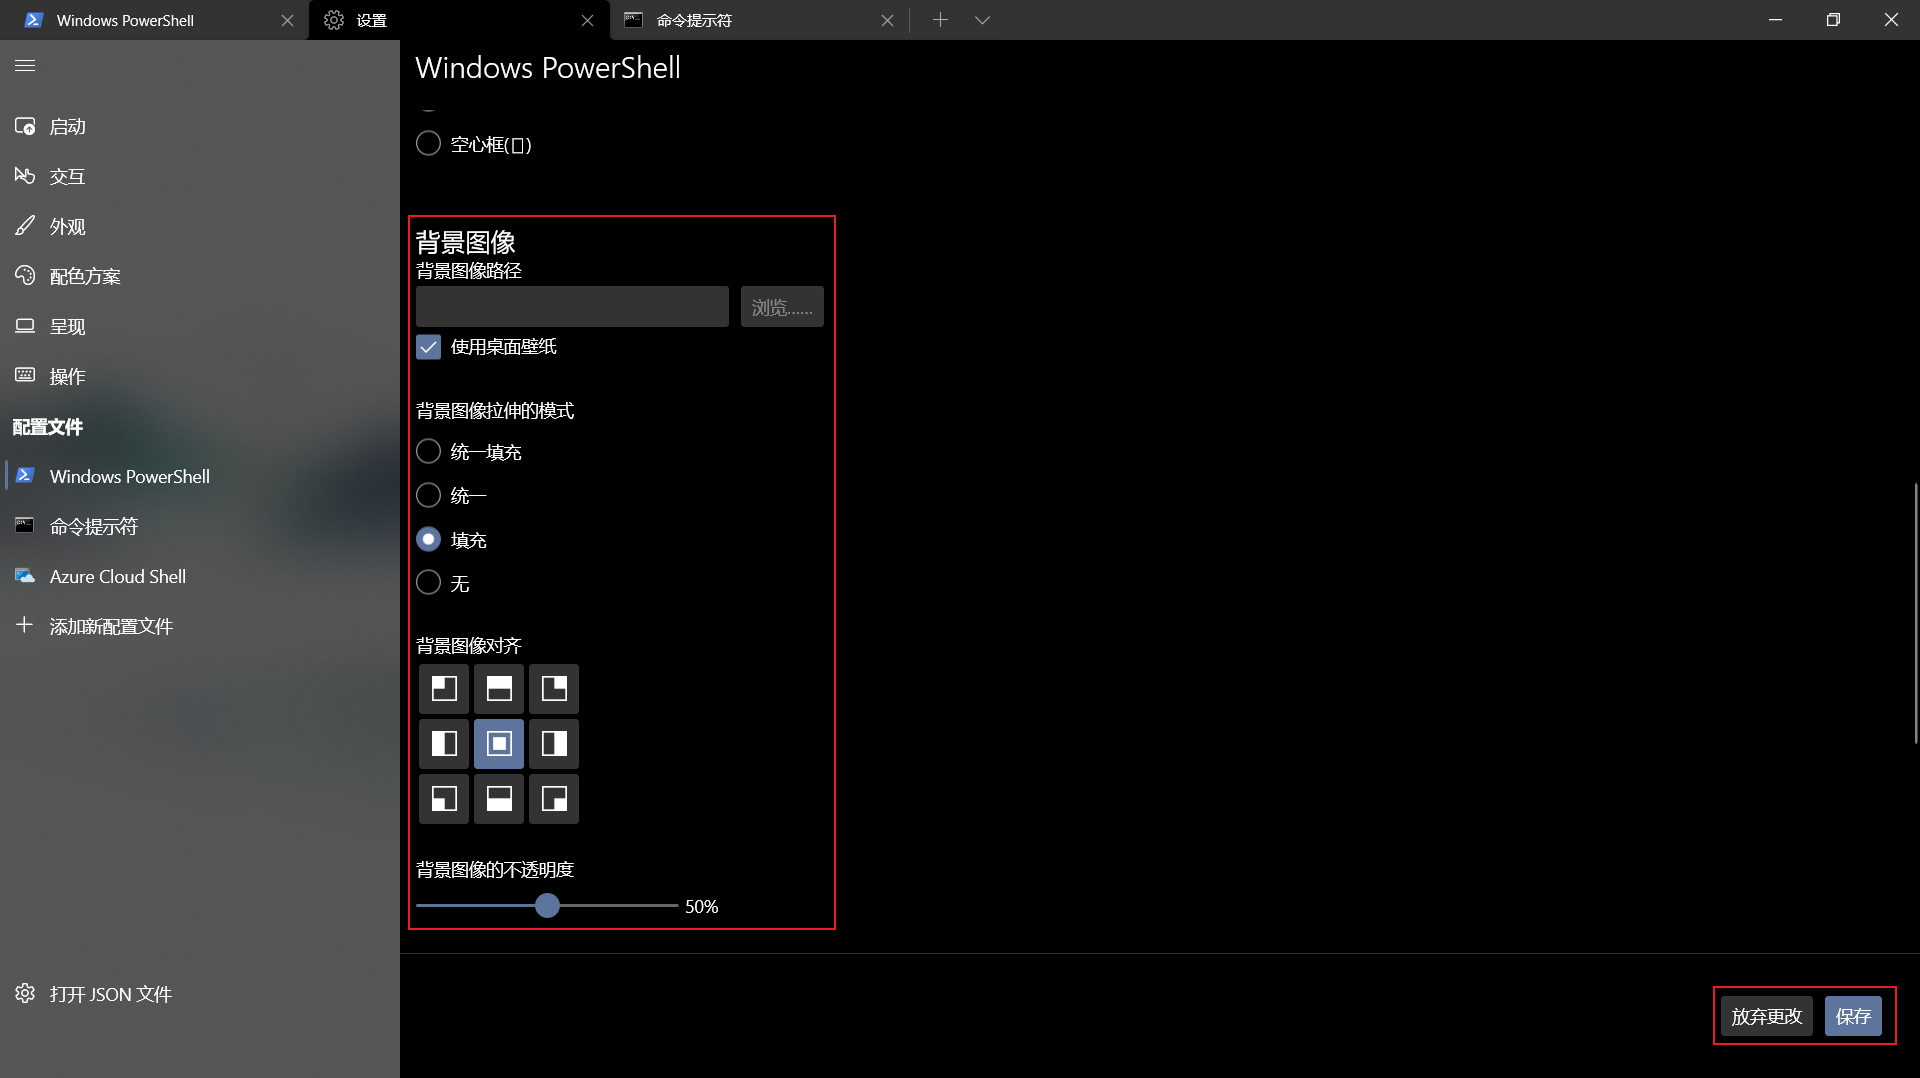
Task: Open the 命令提示符 profile settings
Action: coord(93,525)
